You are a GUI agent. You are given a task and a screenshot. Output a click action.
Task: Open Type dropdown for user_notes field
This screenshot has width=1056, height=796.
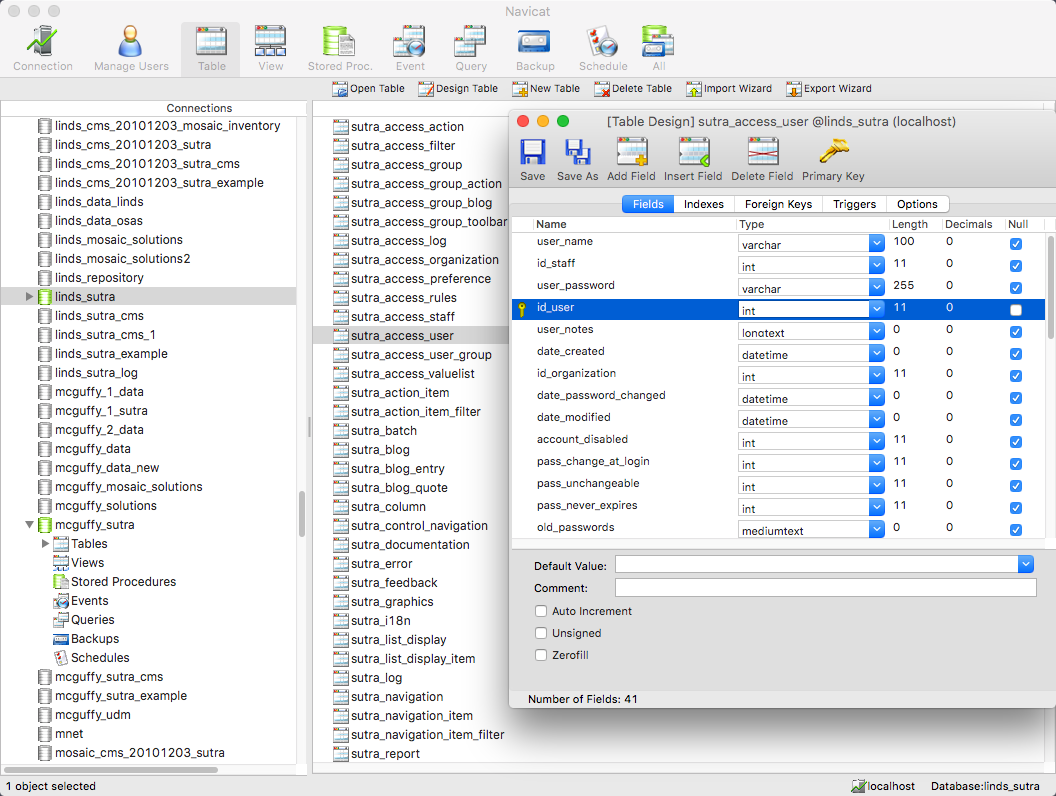pyautogui.click(x=876, y=332)
